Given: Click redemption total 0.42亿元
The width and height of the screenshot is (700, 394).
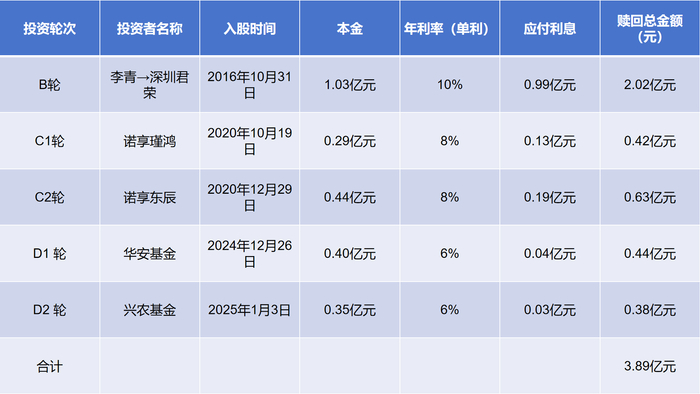Looking at the screenshot, I should click(650, 141).
